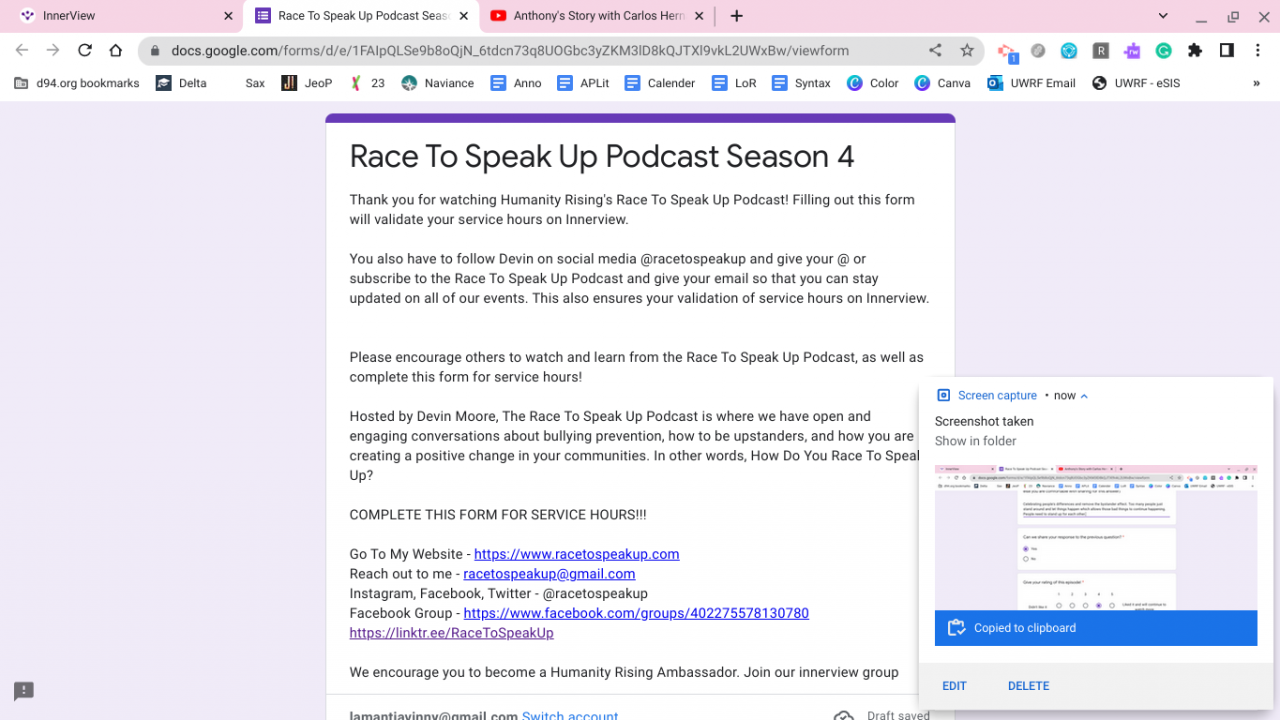Click the address bar URL
The width and height of the screenshot is (1280, 720).
(510, 51)
